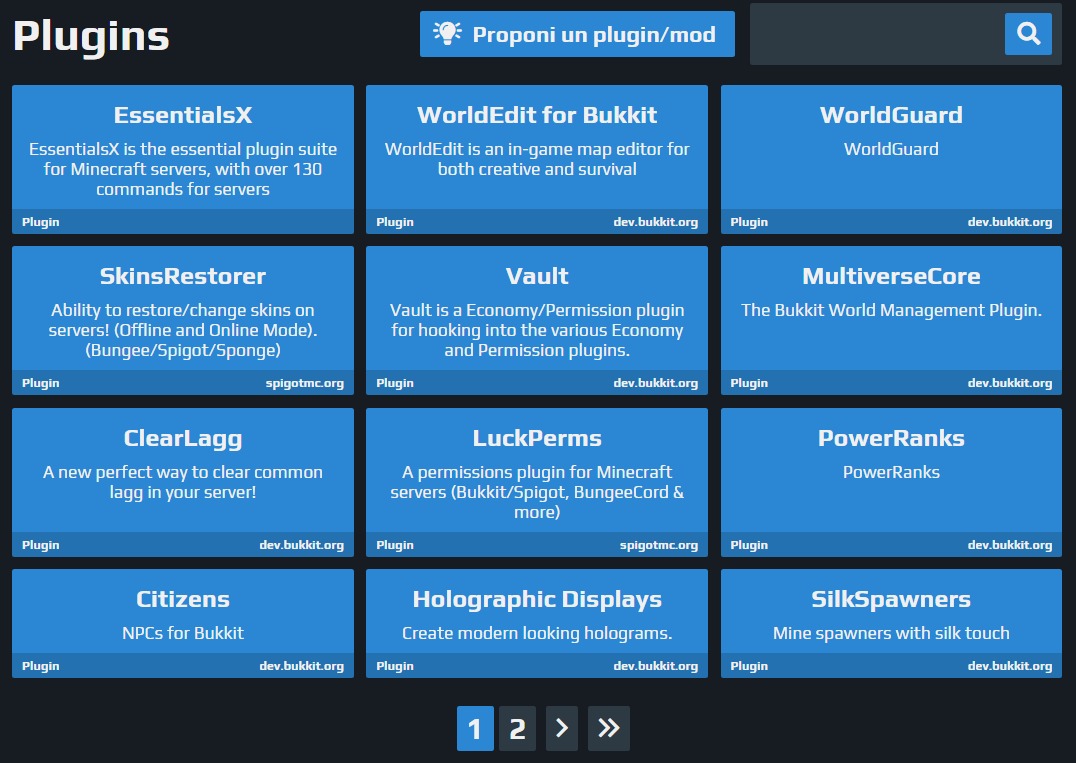Click Proponi un plugin/mod button
Screen dimensions: 1076x763
click(x=577, y=34)
